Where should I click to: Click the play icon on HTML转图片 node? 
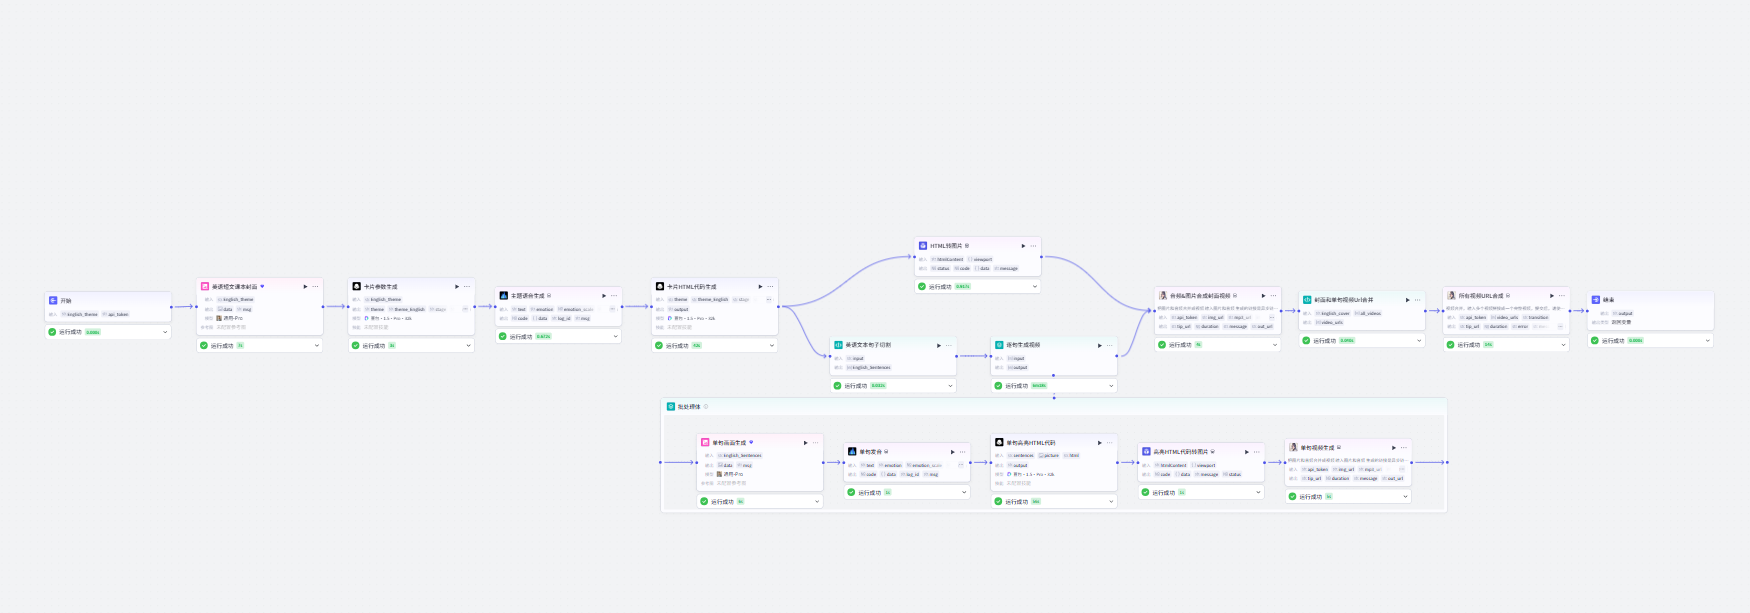[x=1023, y=246]
